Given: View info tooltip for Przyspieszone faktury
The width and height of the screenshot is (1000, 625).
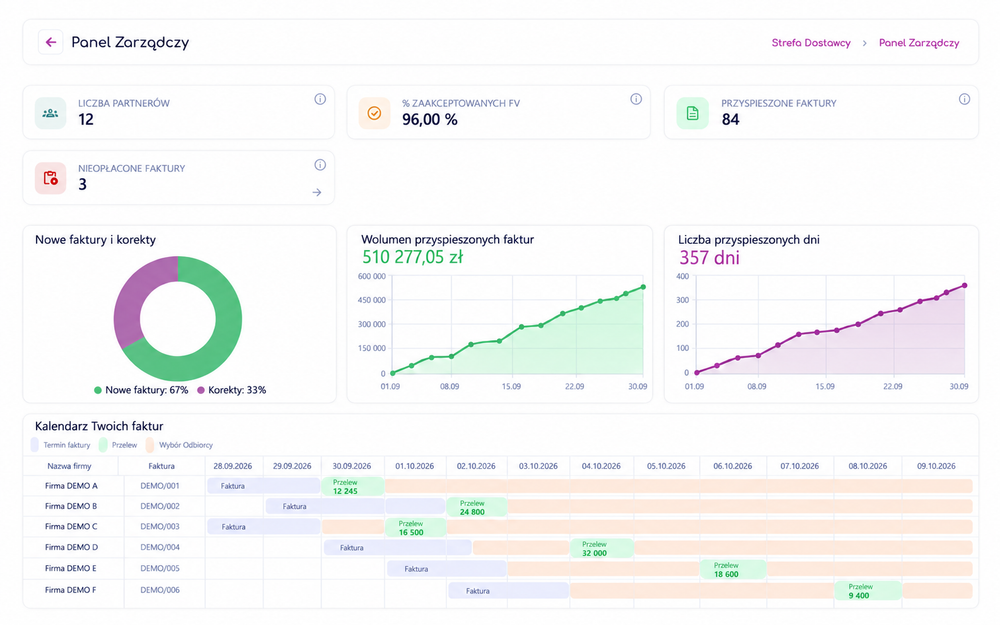Looking at the screenshot, I should [964, 99].
